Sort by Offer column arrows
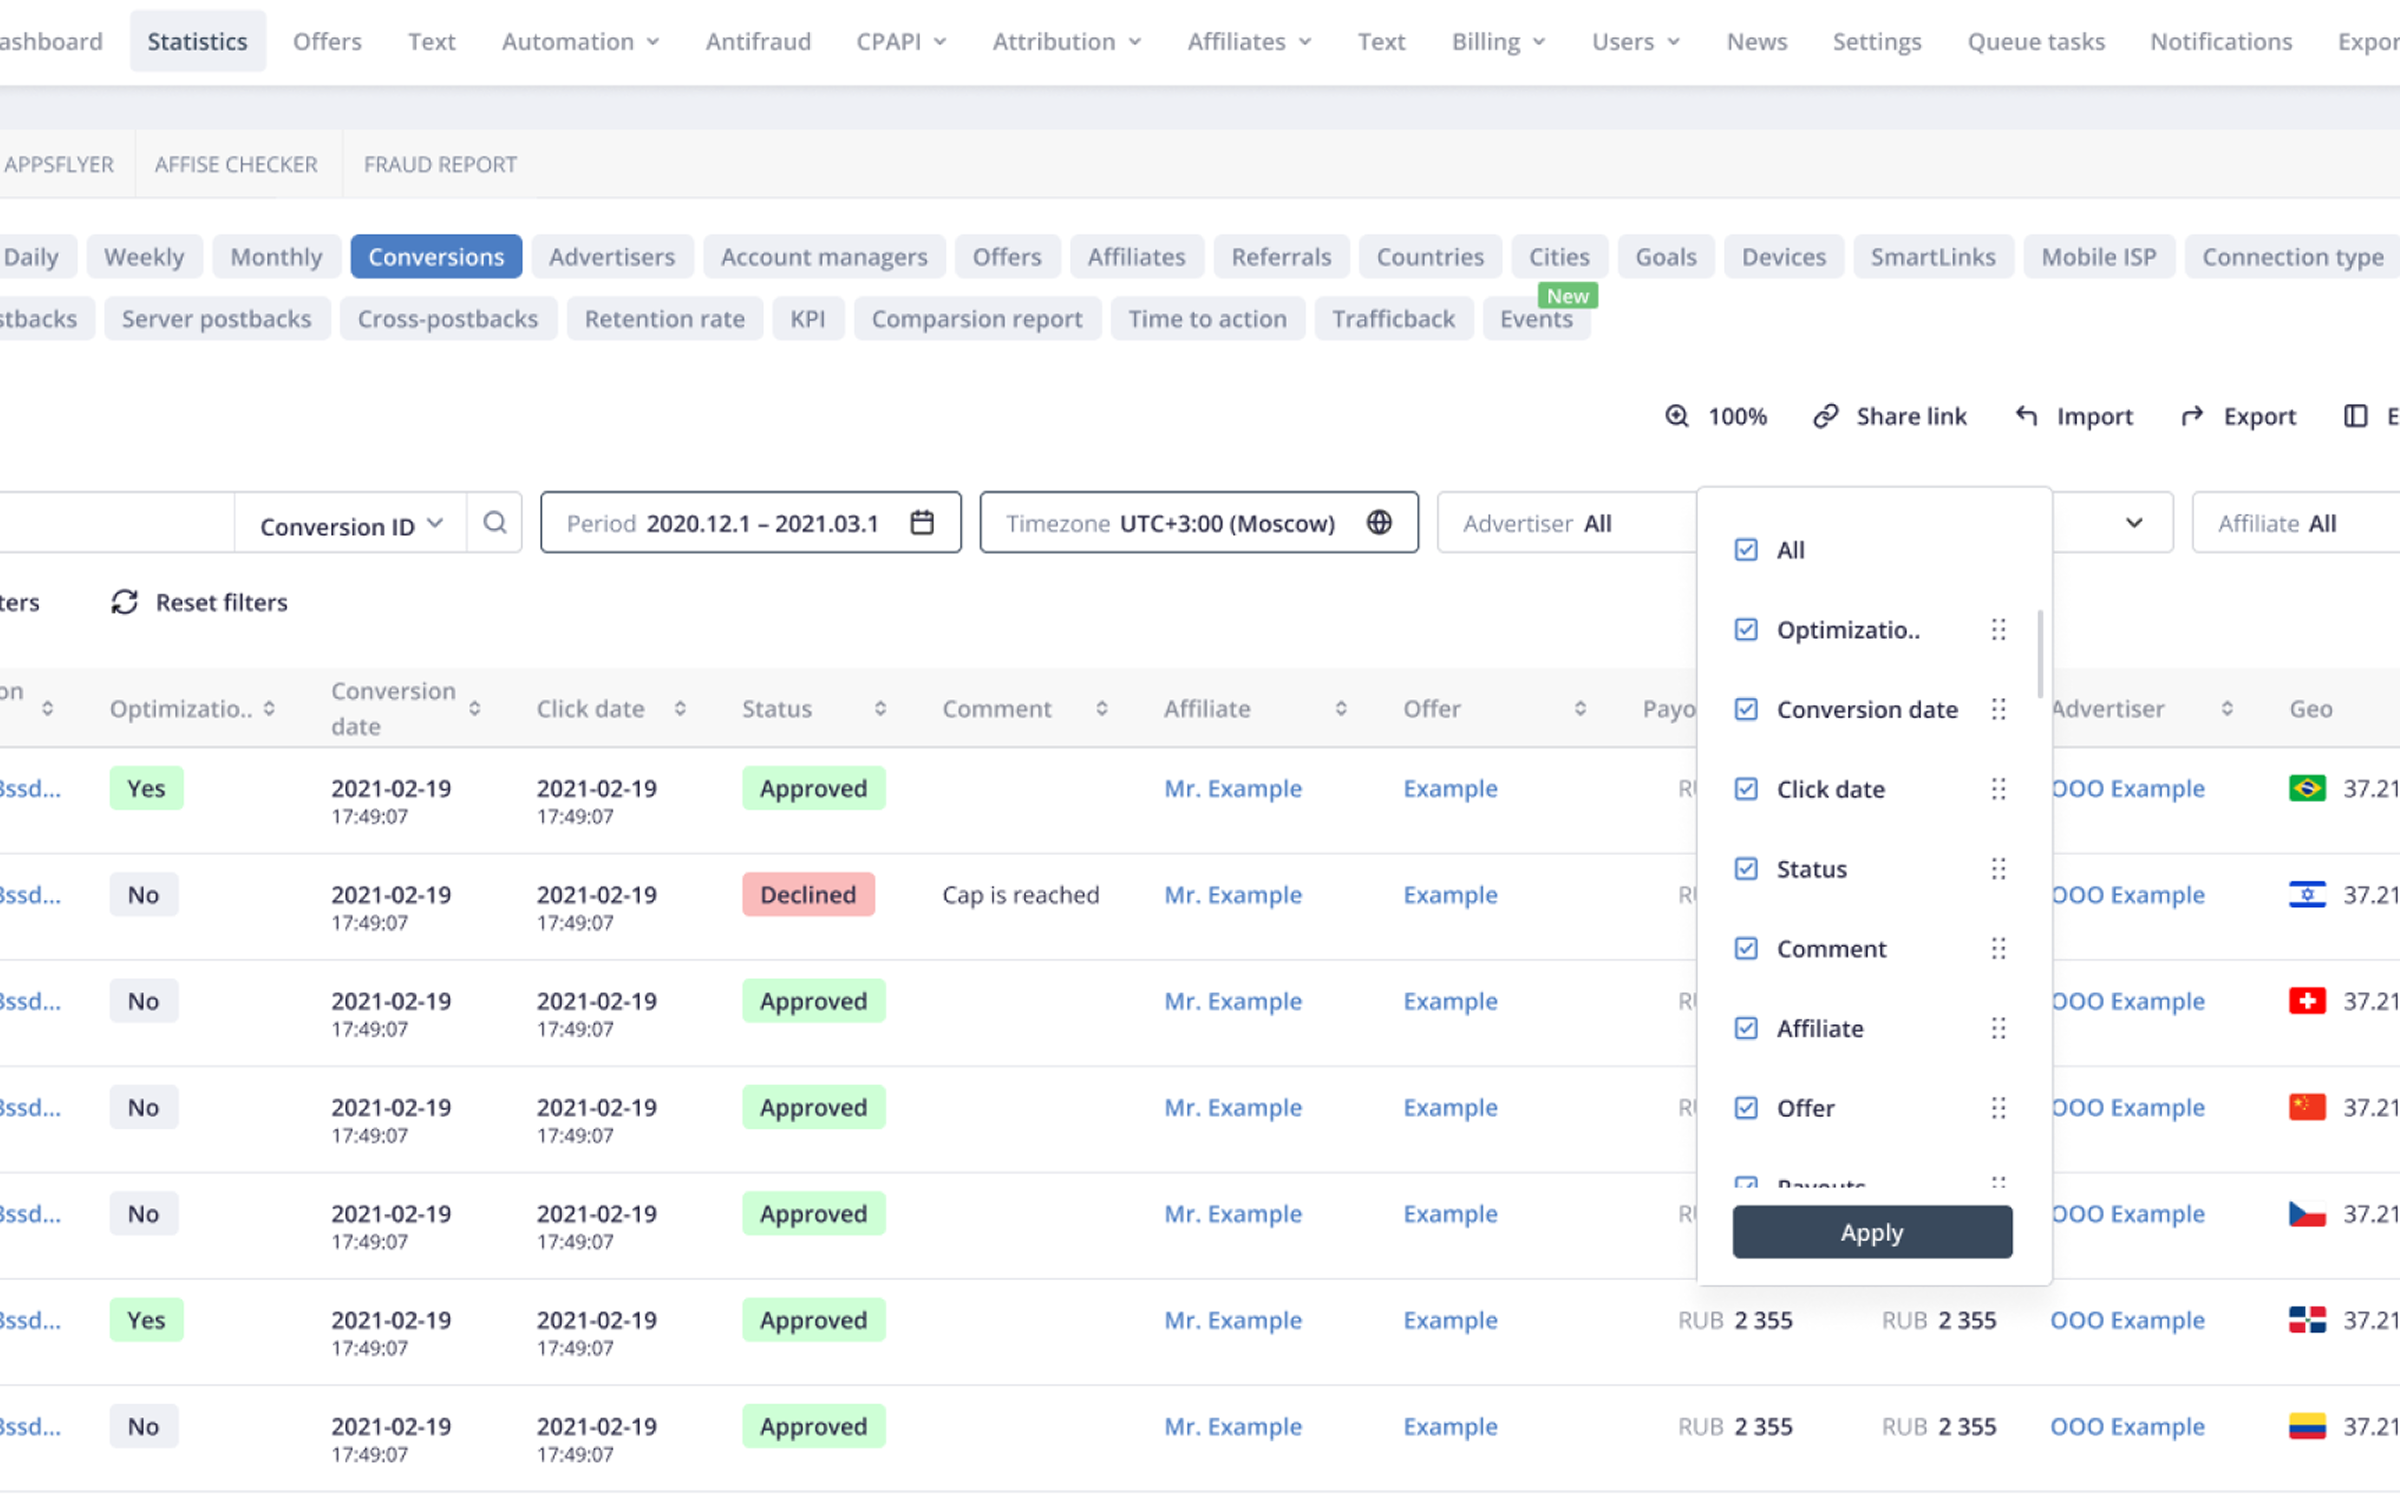2400x1500 pixels. (x=1580, y=709)
